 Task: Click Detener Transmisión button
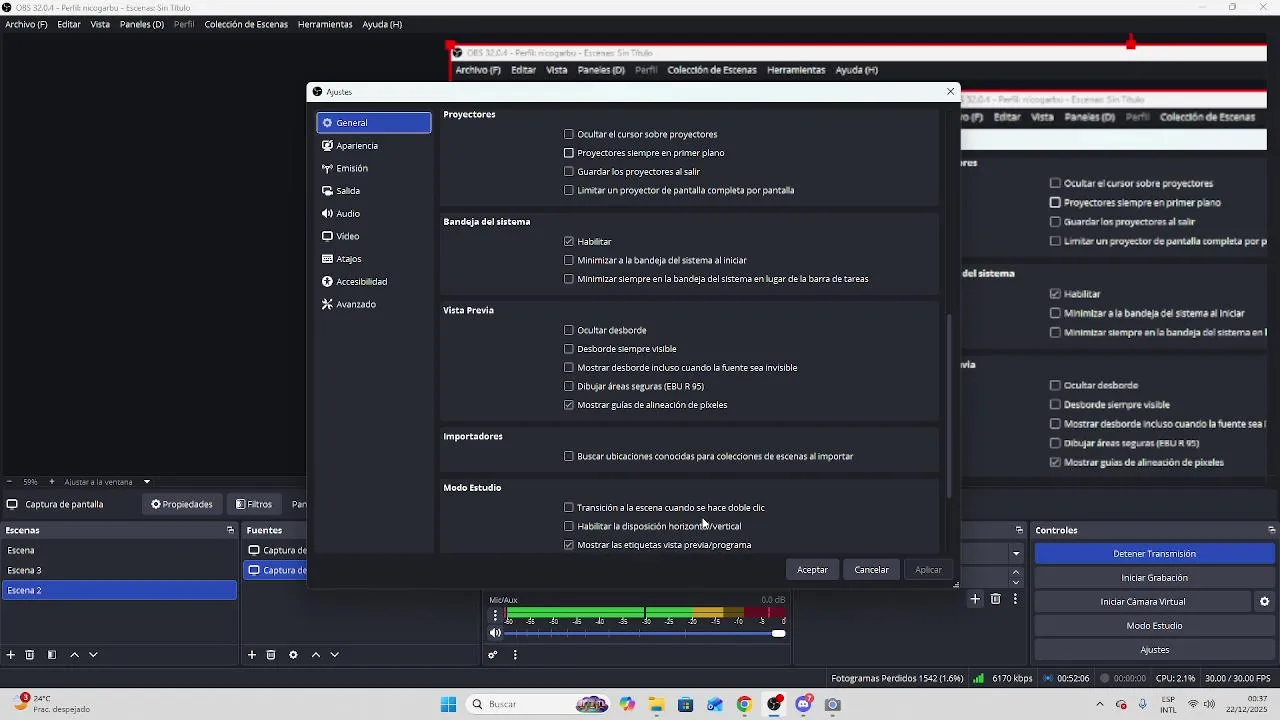1154,554
